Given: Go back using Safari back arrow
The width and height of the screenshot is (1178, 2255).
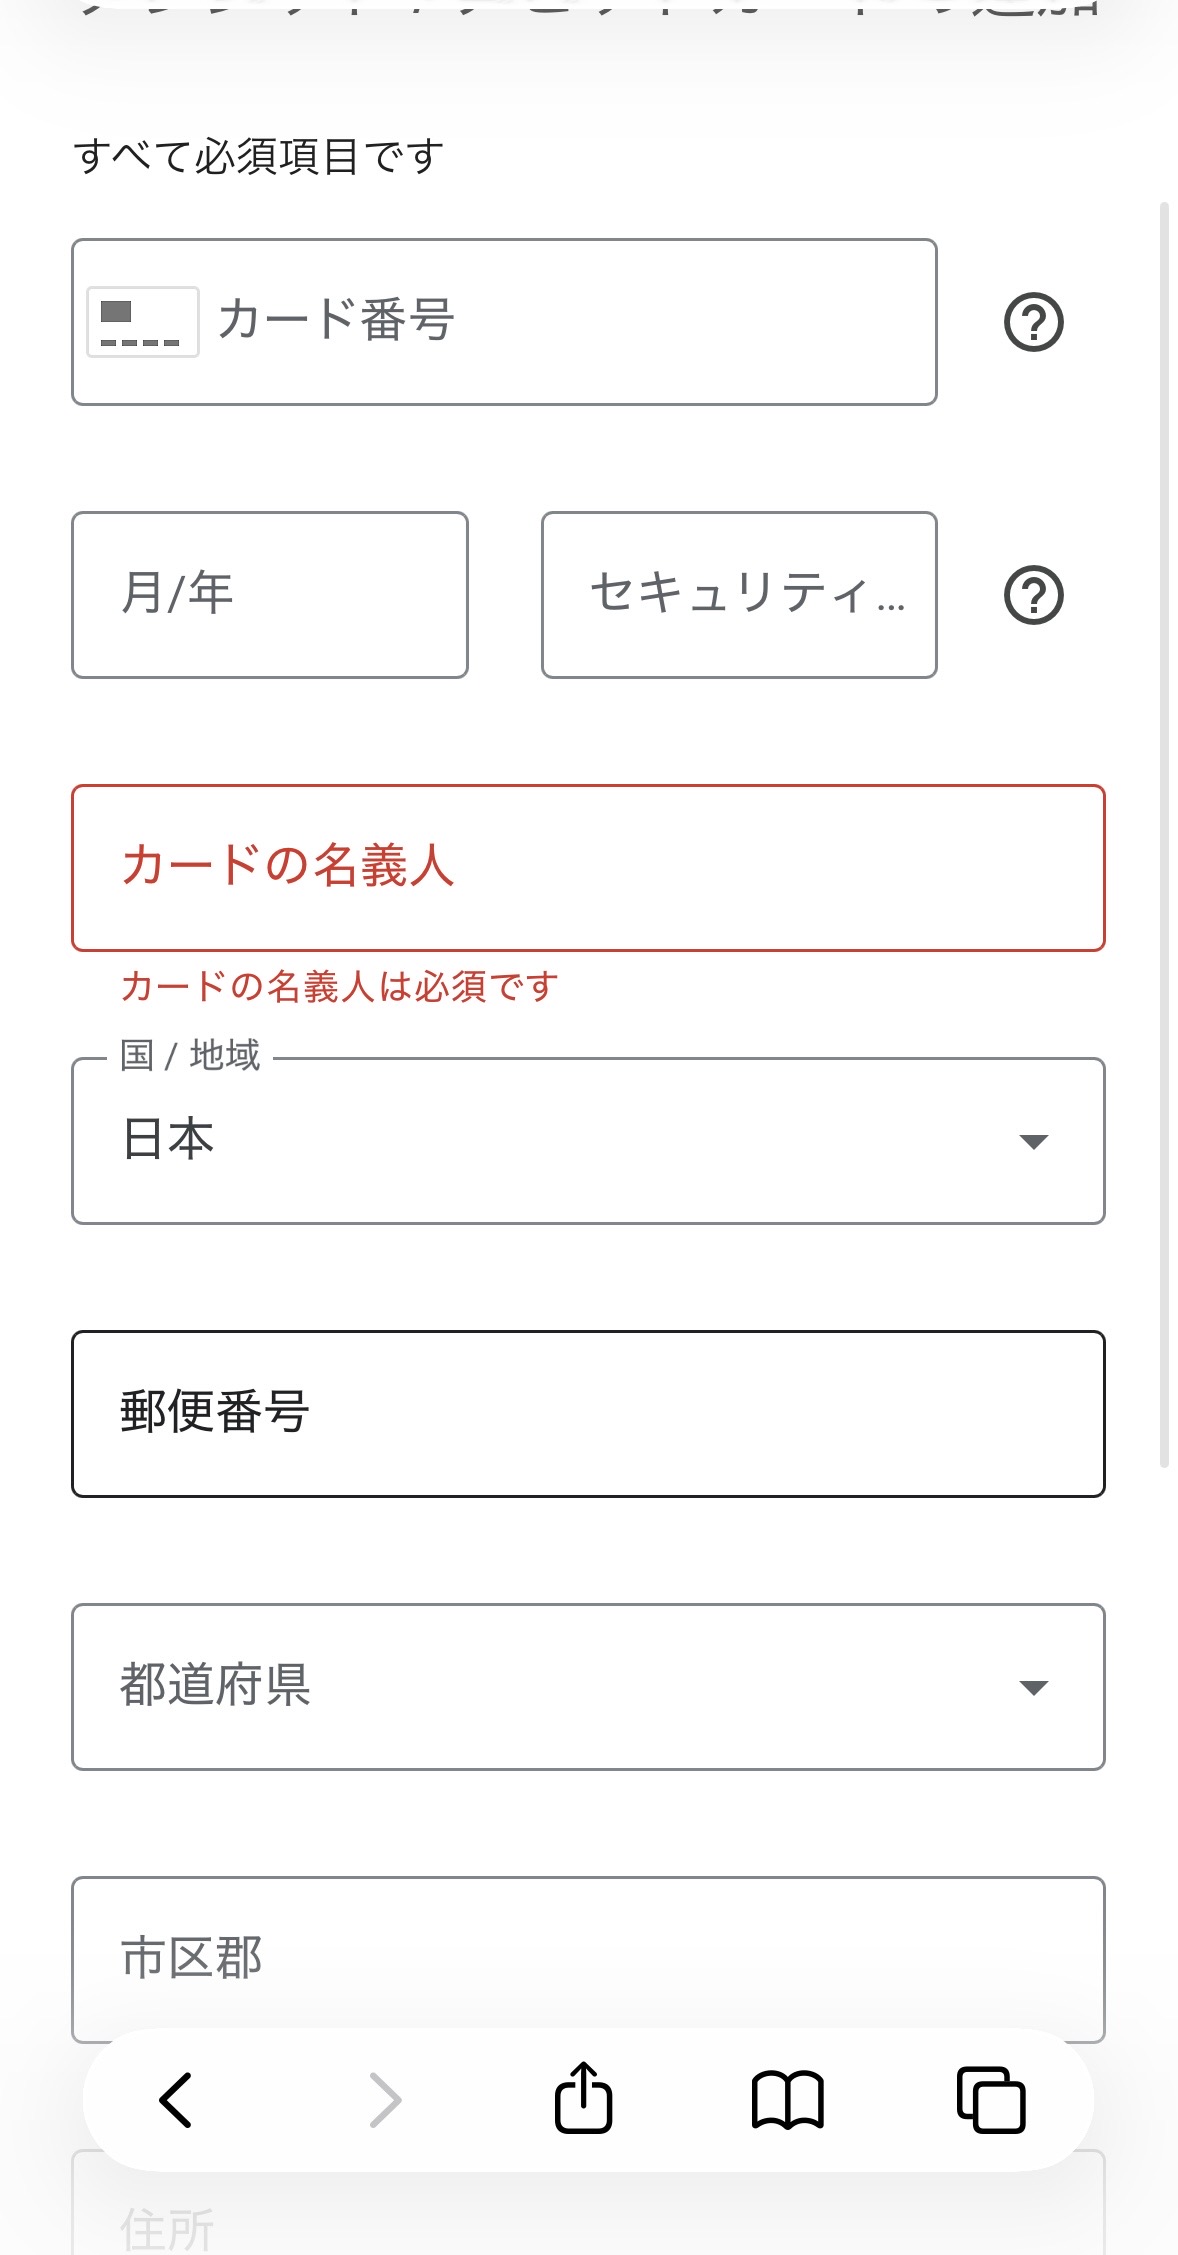Looking at the screenshot, I should coord(176,2099).
